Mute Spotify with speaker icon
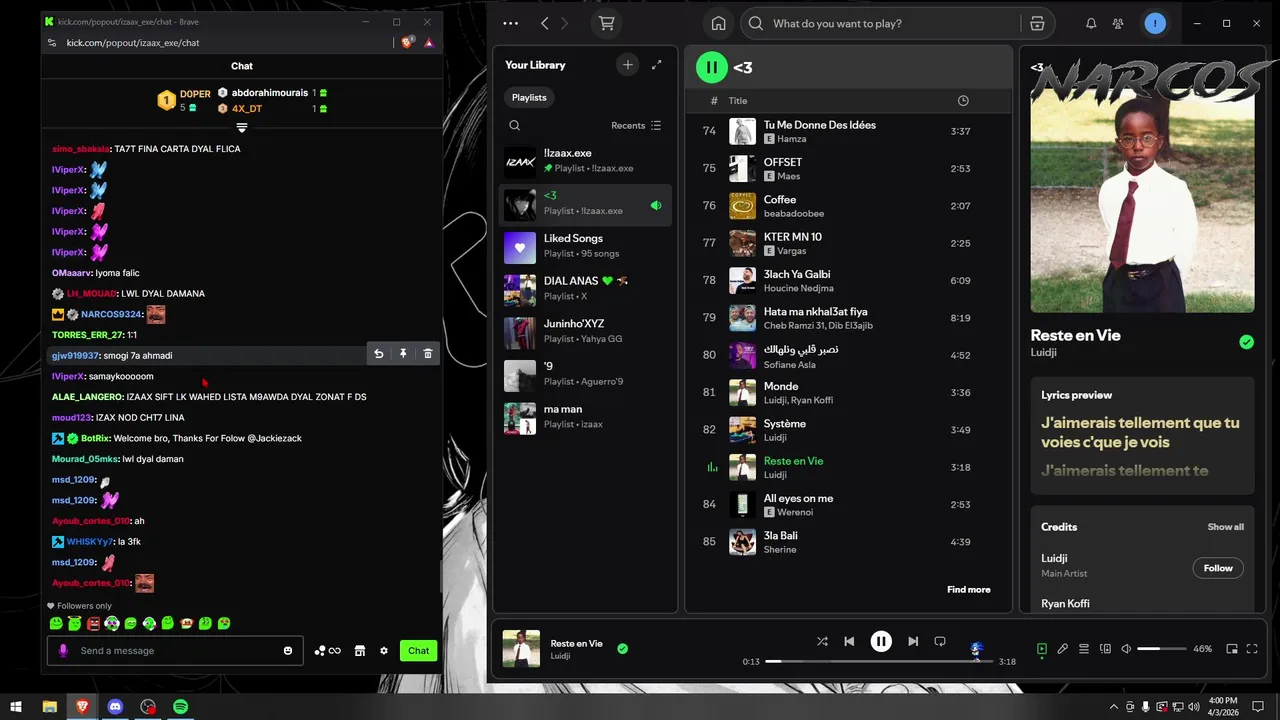This screenshot has width=1280, height=720. [x=1126, y=649]
